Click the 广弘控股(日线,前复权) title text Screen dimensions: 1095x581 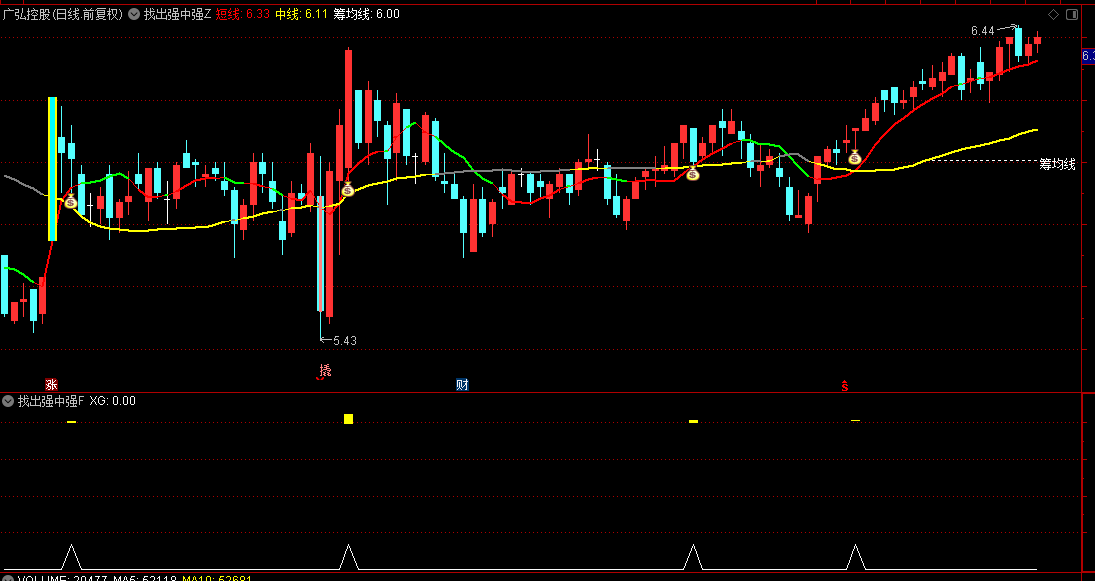click(63, 14)
